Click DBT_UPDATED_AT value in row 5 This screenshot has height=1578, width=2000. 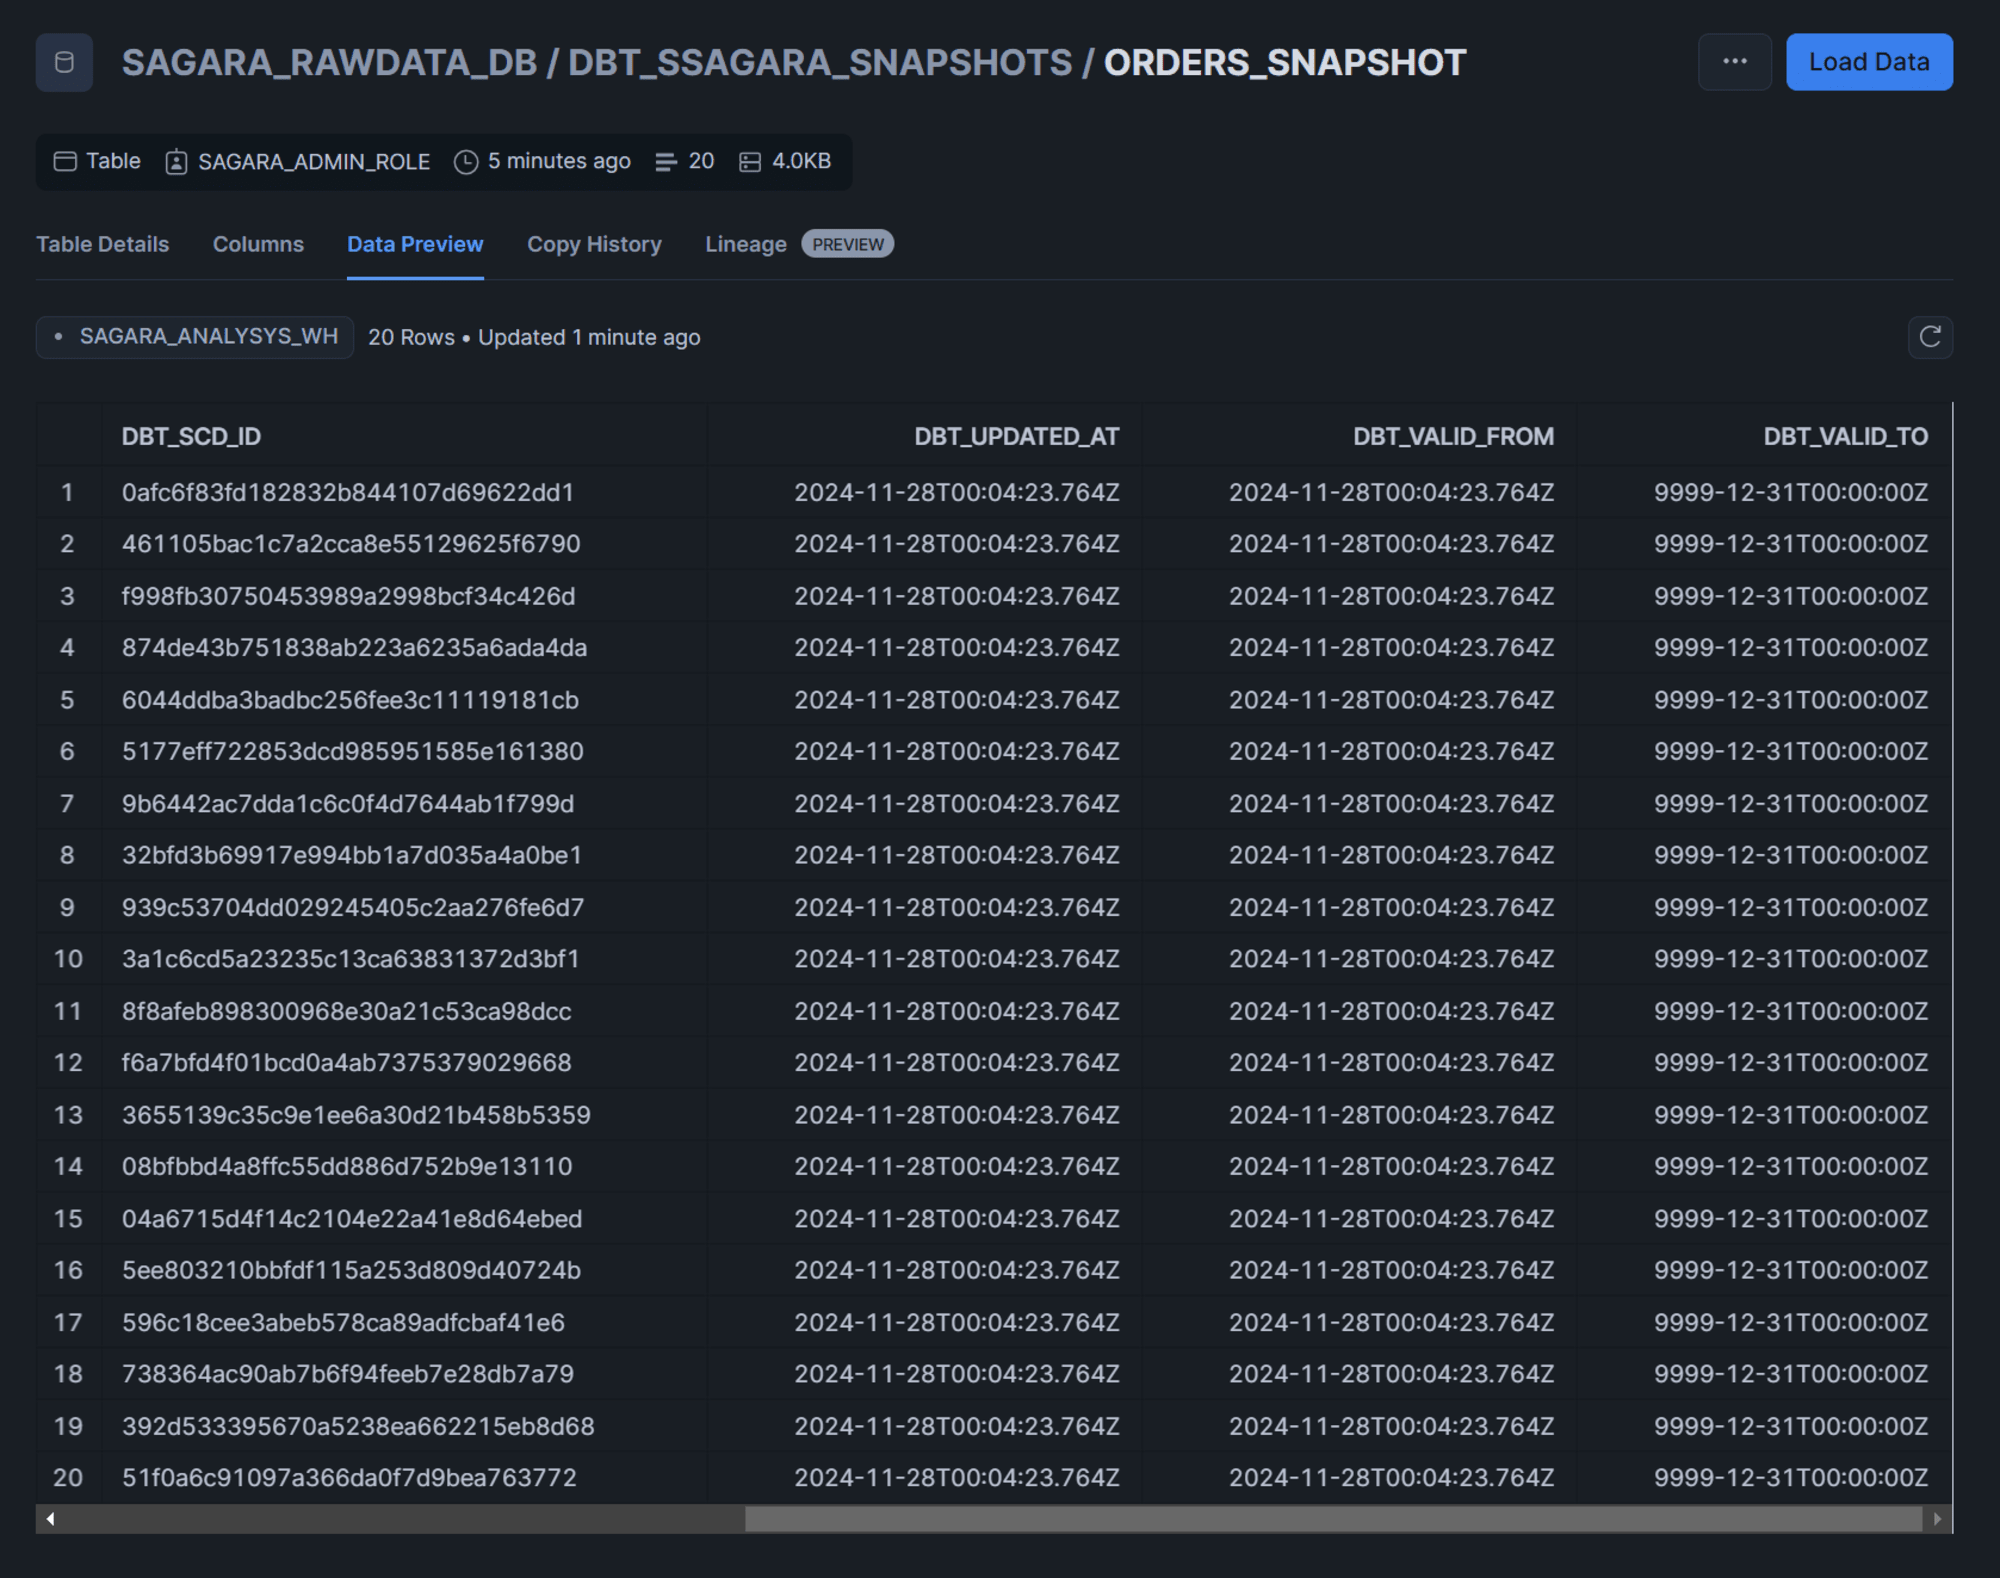click(x=957, y=700)
